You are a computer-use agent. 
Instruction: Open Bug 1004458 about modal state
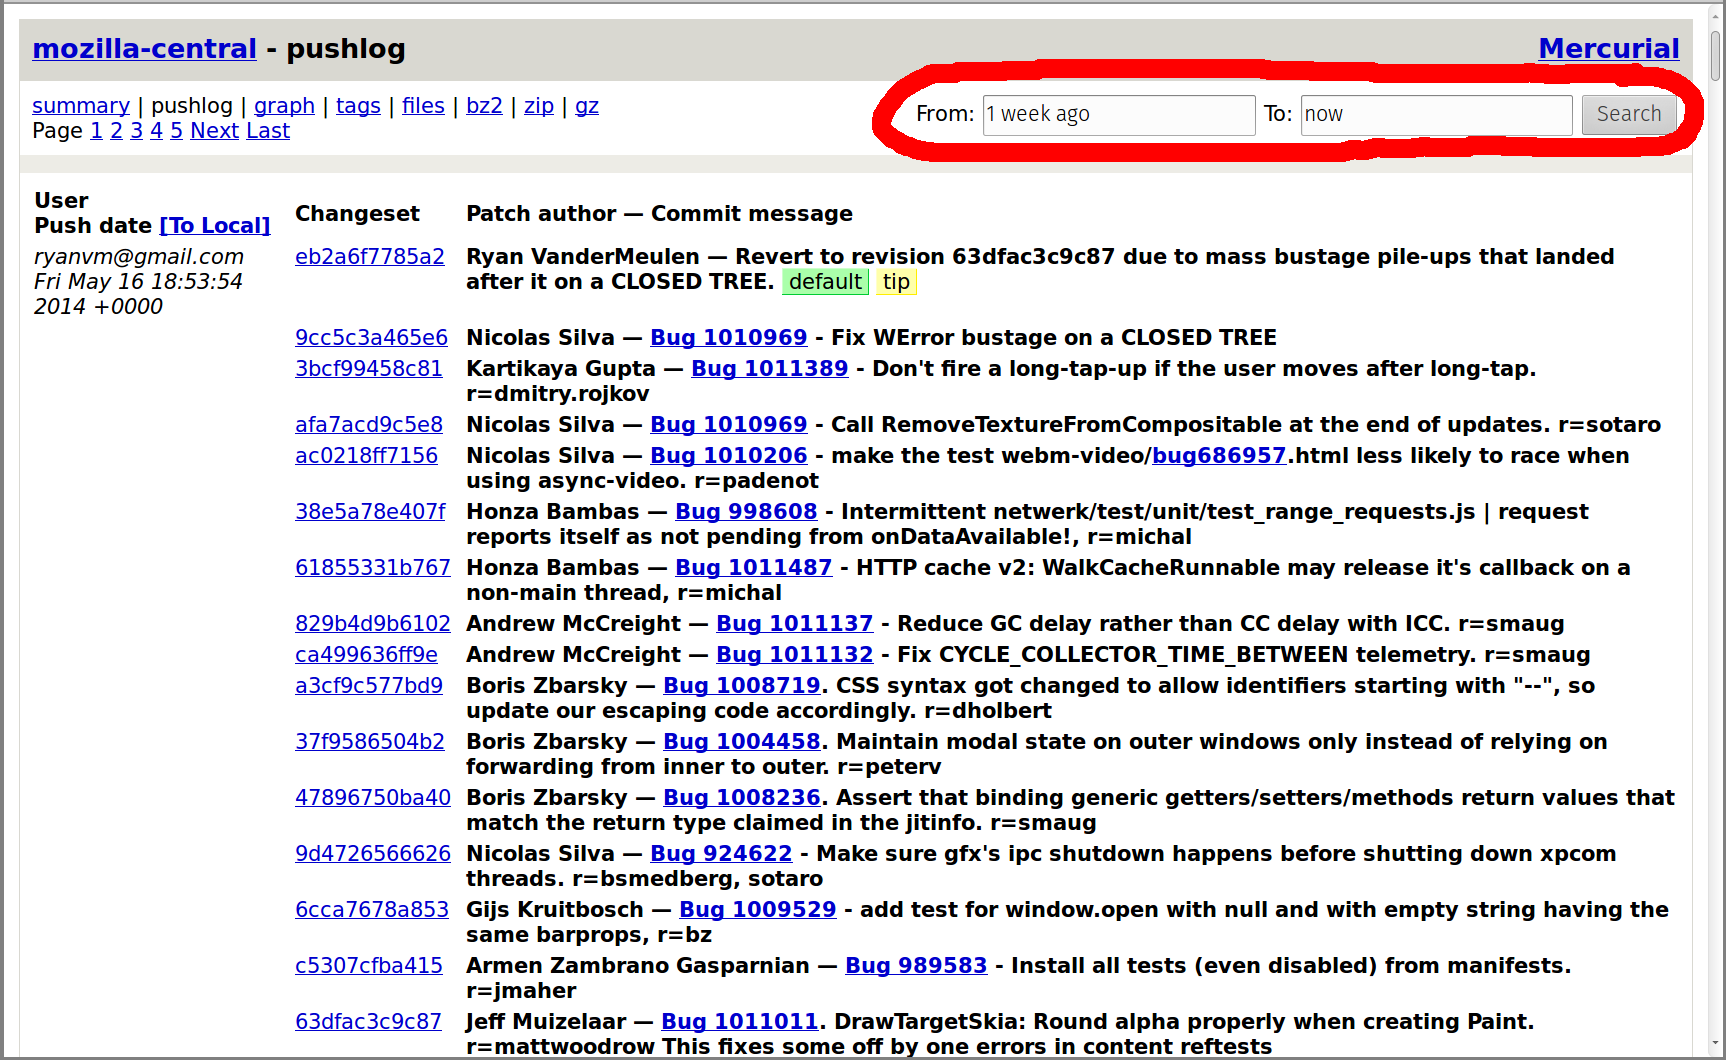tap(741, 742)
